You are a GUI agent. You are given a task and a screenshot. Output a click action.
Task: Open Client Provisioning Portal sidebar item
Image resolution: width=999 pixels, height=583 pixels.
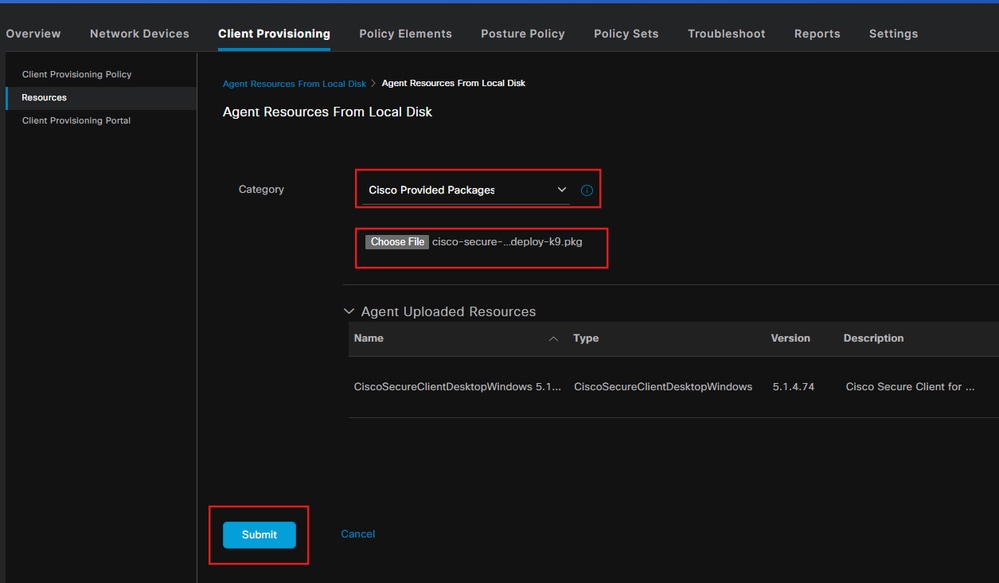click(x=76, y=120)
